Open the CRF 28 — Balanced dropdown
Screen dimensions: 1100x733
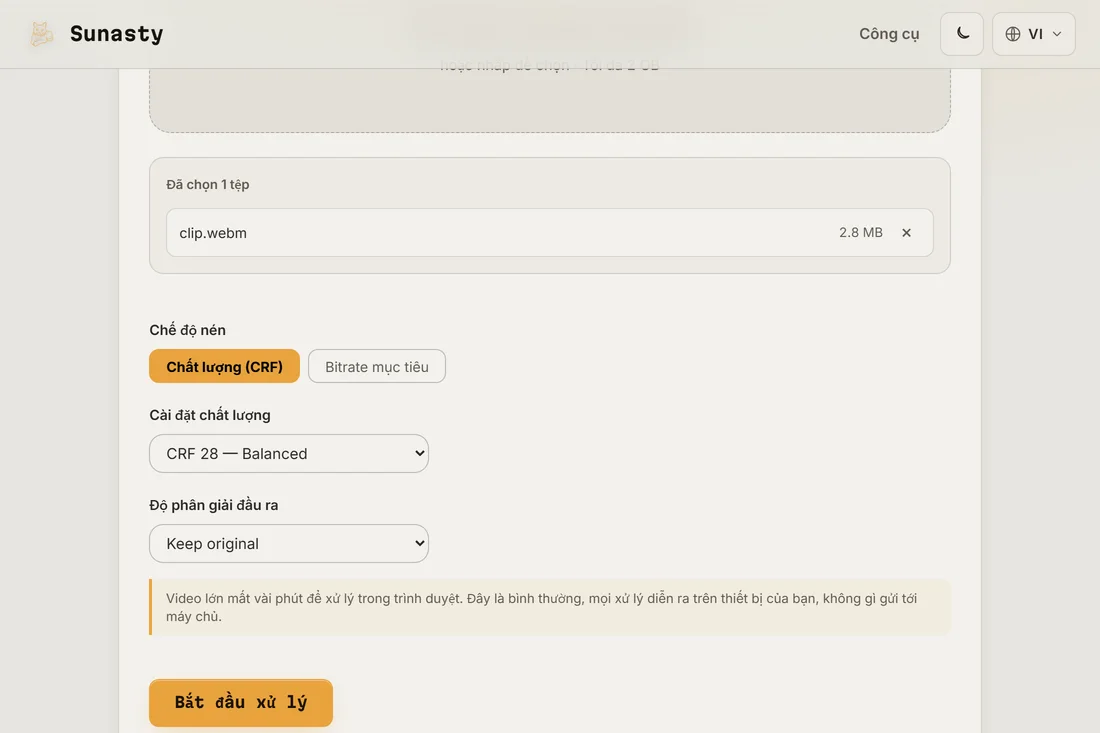[289, 453]
